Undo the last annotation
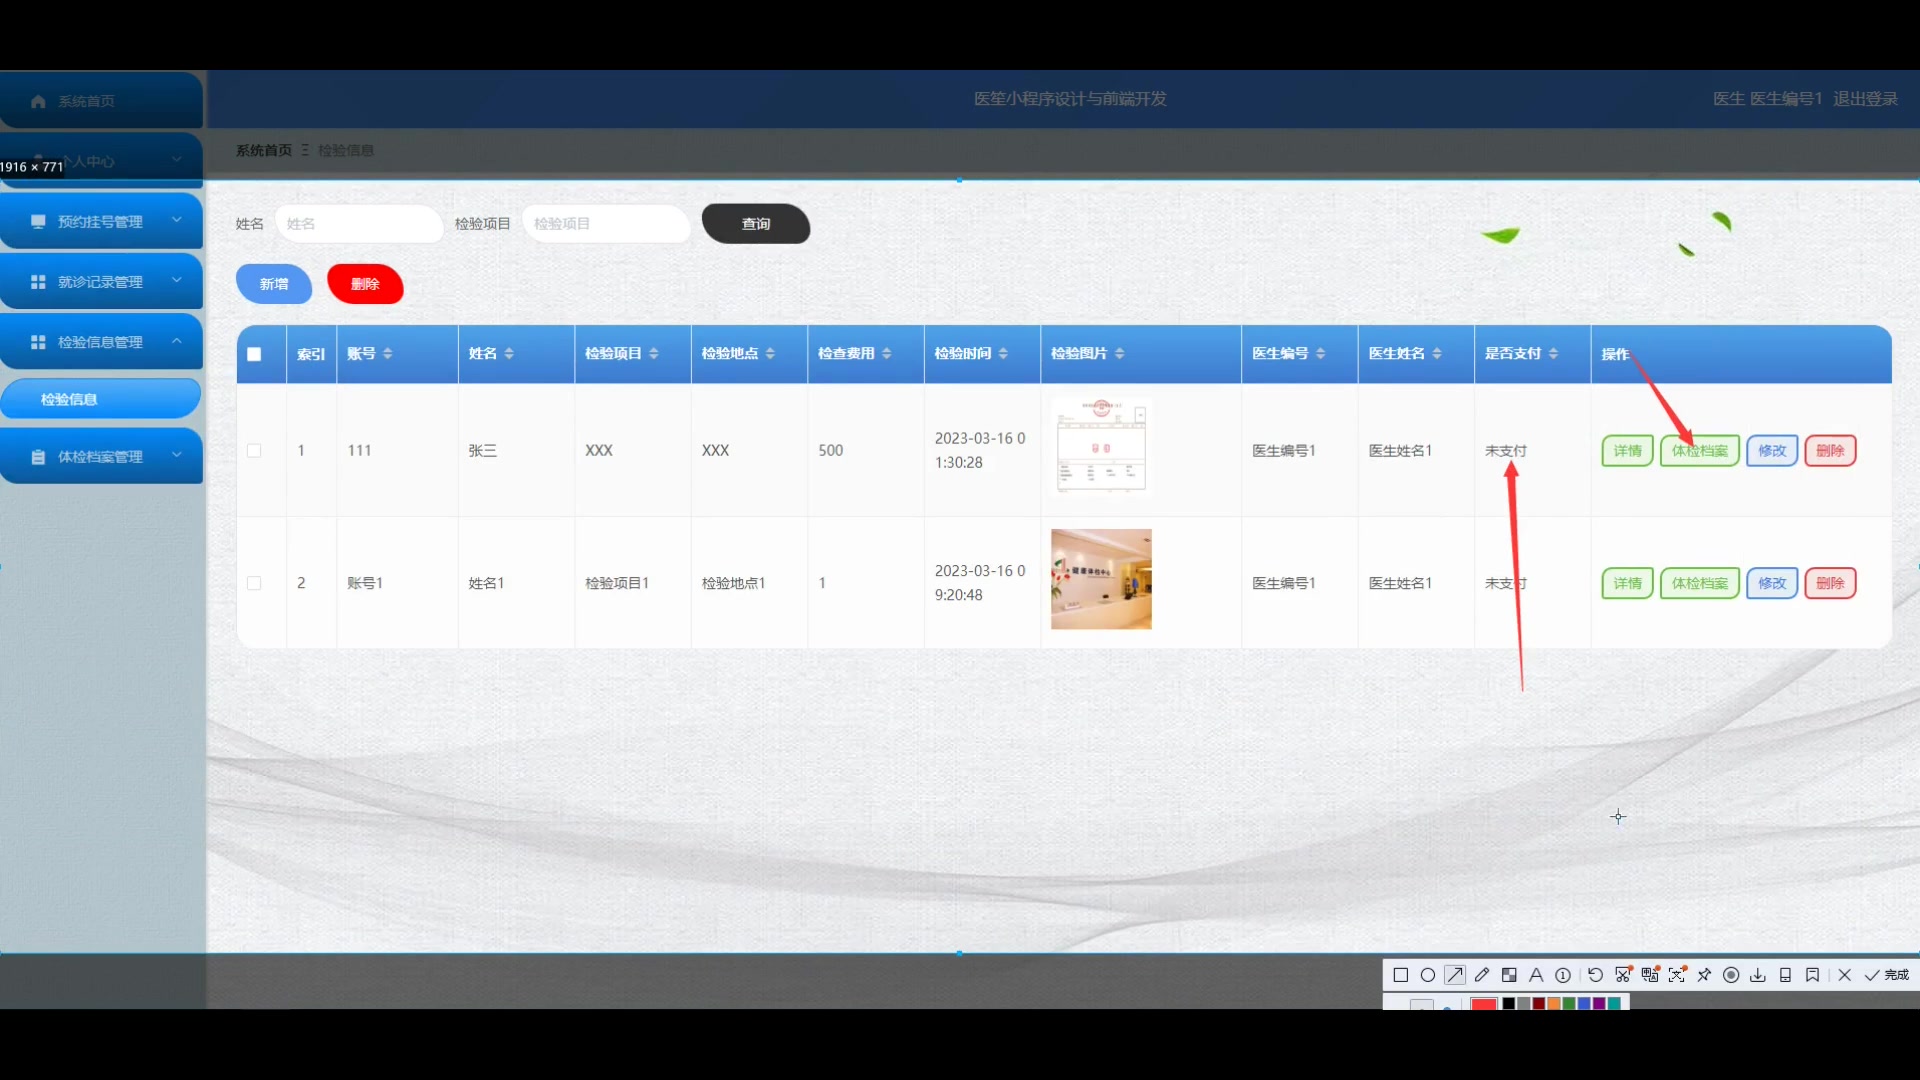 (1596, 975)
